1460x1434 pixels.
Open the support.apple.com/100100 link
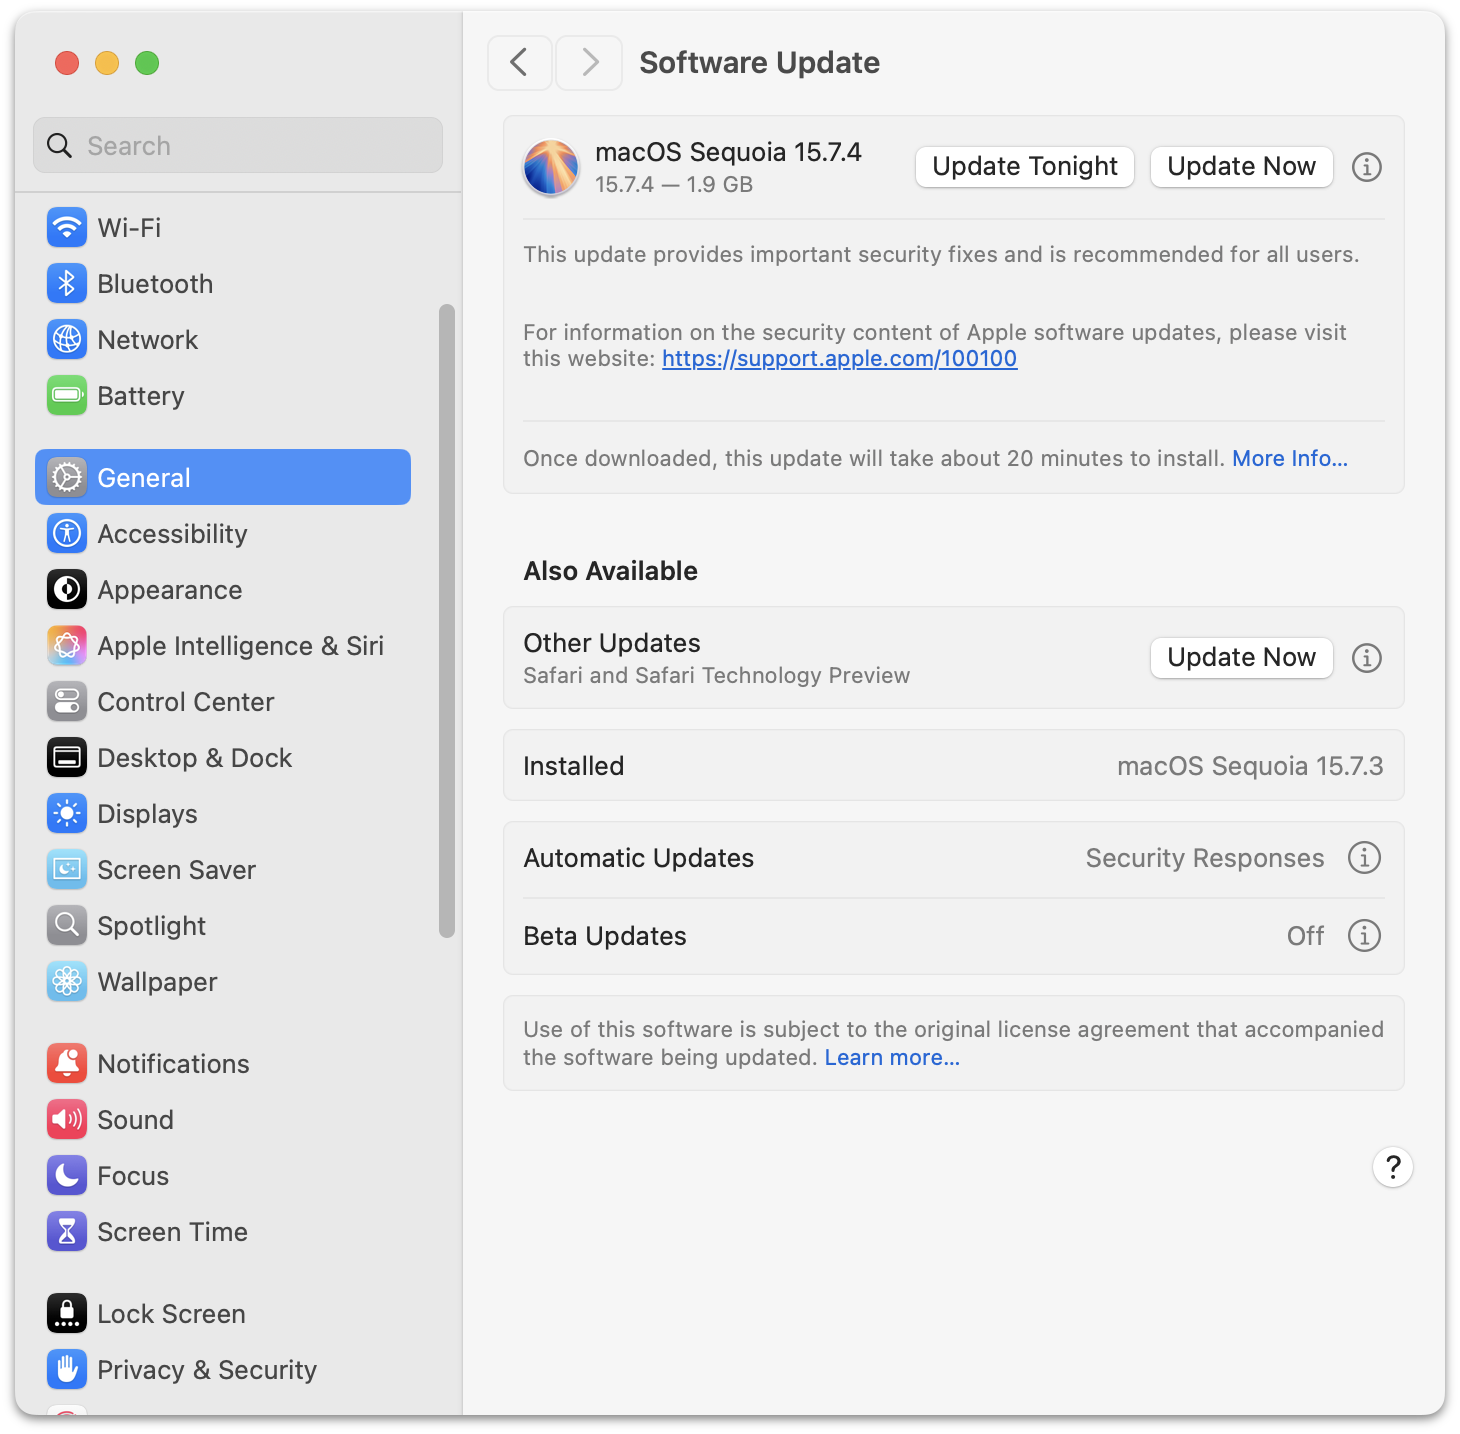point(839,359)
